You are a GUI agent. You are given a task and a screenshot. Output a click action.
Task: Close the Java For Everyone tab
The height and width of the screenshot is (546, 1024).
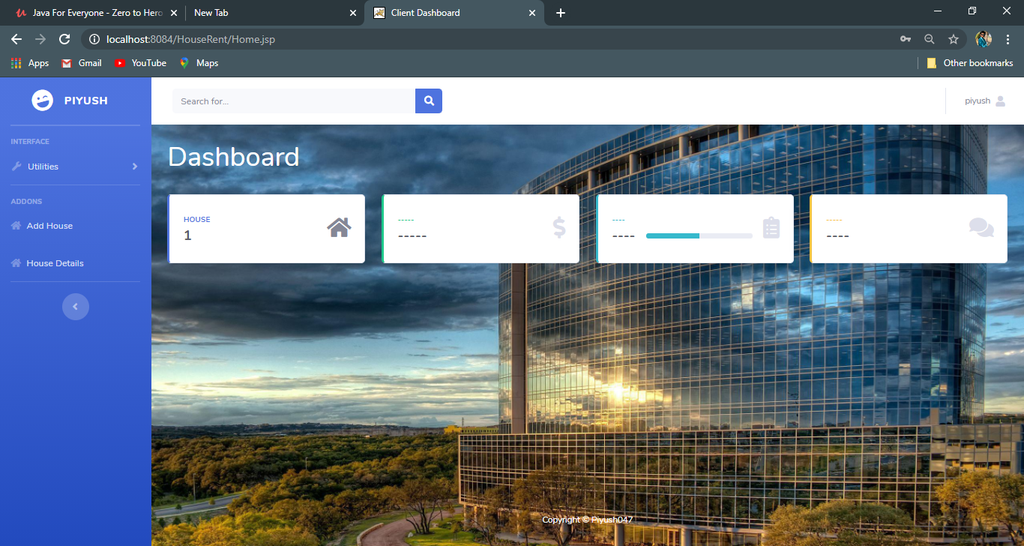174,12
